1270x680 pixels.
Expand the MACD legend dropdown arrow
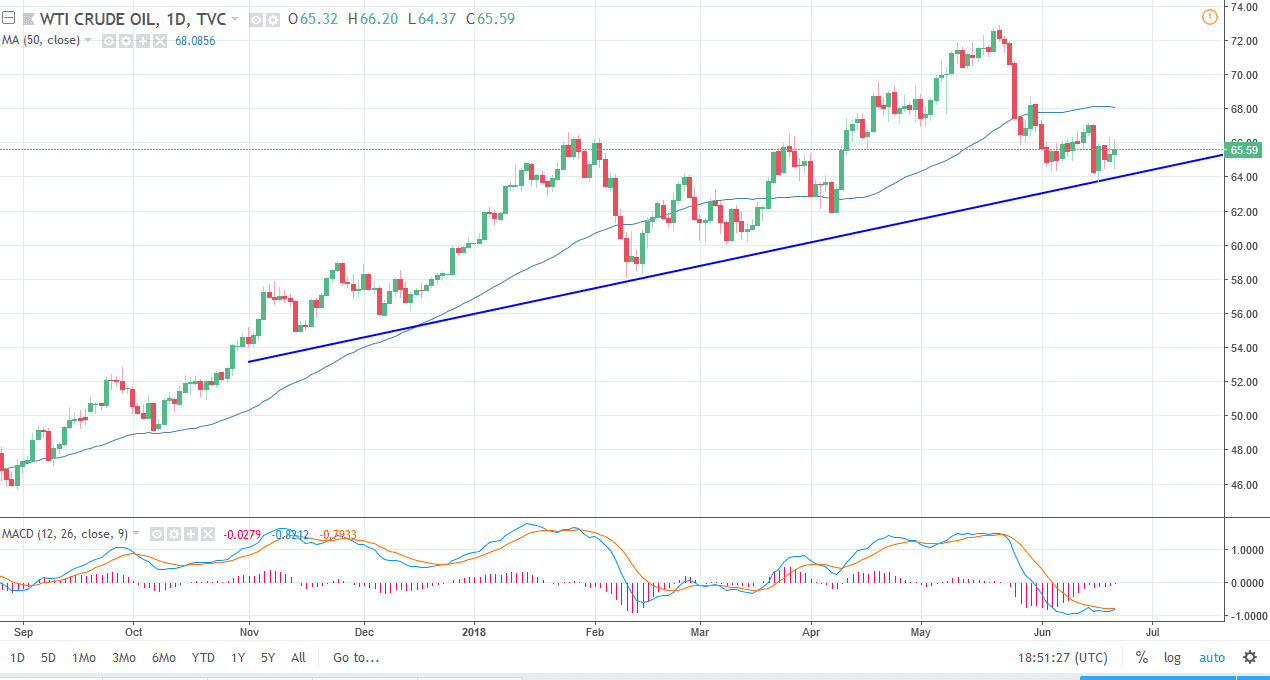[x=136, y=533]
